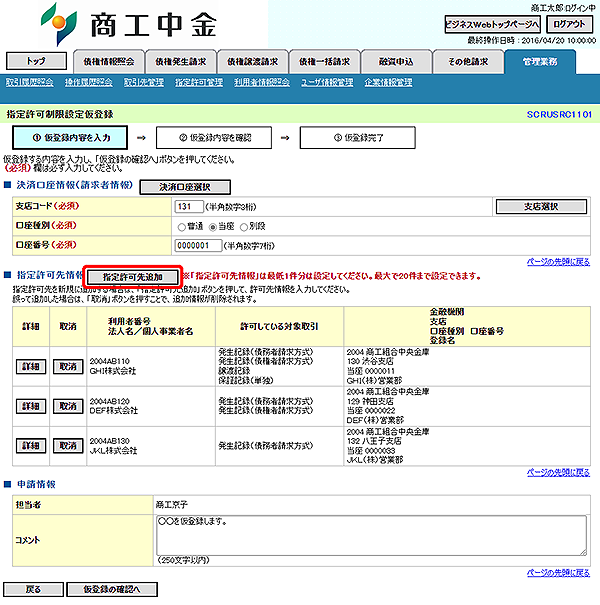The image size is (600, 605).
Task: Click the 130 渋谷支店 text
Action: 370,362
